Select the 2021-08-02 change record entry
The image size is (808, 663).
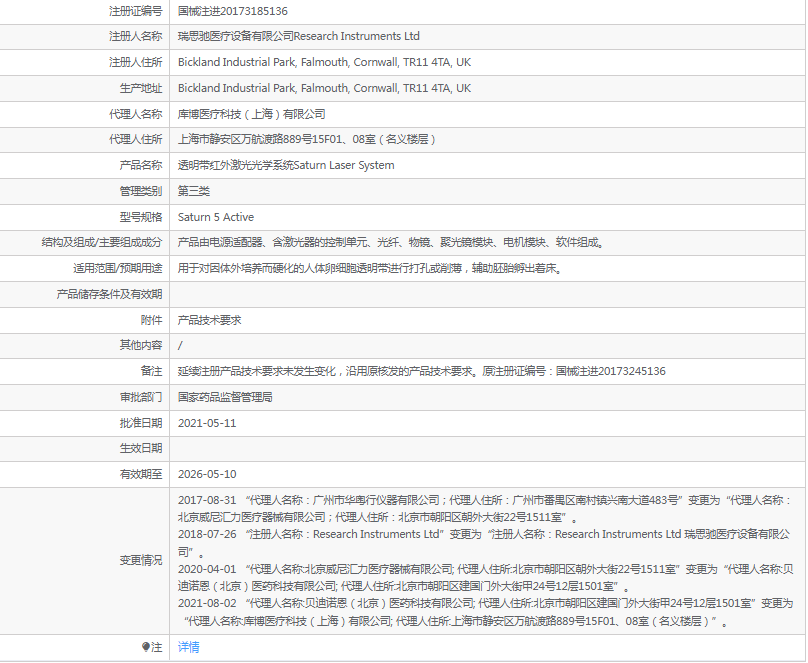pyautogui.click(x=485, y=612)
